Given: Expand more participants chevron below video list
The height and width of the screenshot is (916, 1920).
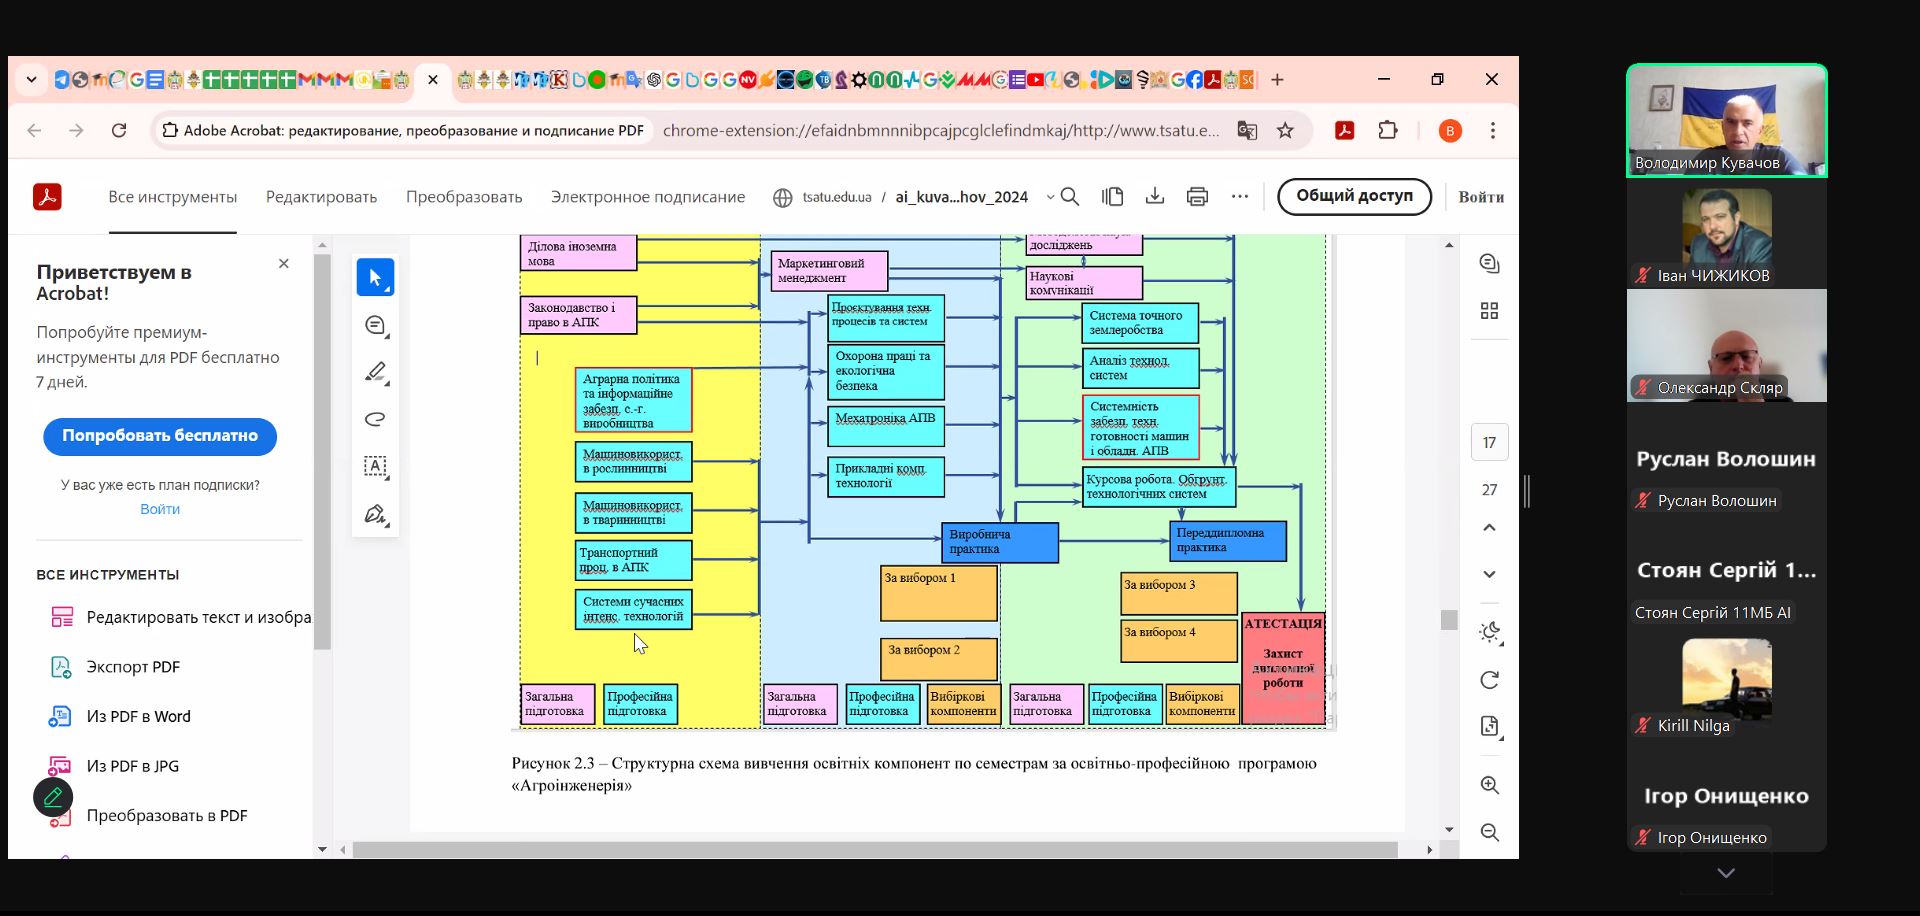Looking at the screenshot, I should click(1726, 873).
